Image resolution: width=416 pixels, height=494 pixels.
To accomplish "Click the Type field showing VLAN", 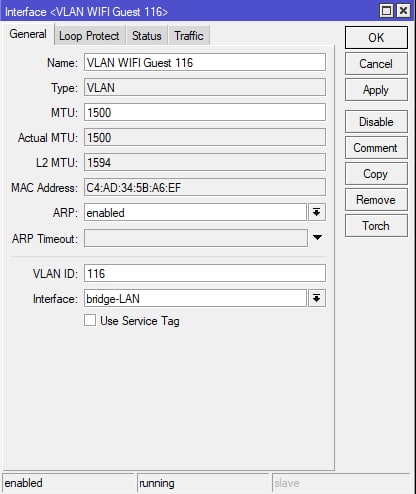I will [205, 87].
